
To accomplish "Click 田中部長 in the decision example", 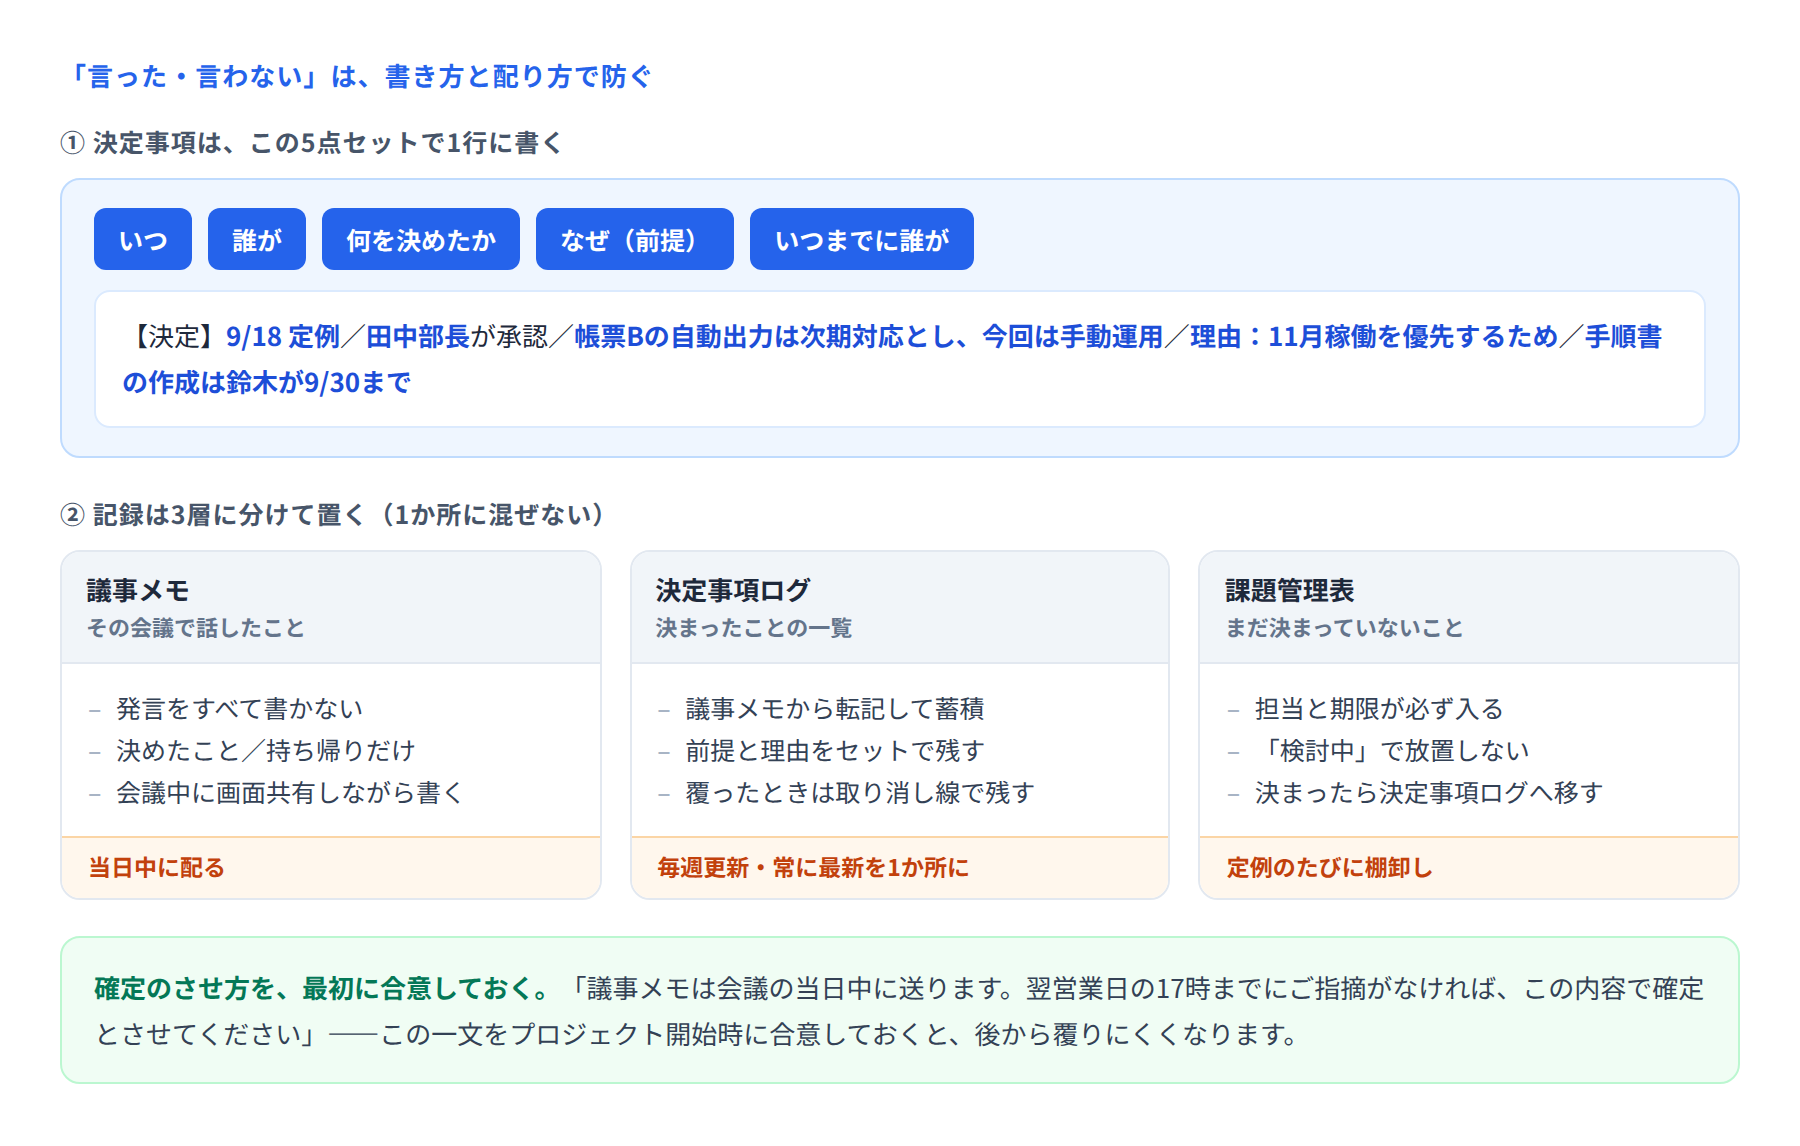I will coord(418,337).
